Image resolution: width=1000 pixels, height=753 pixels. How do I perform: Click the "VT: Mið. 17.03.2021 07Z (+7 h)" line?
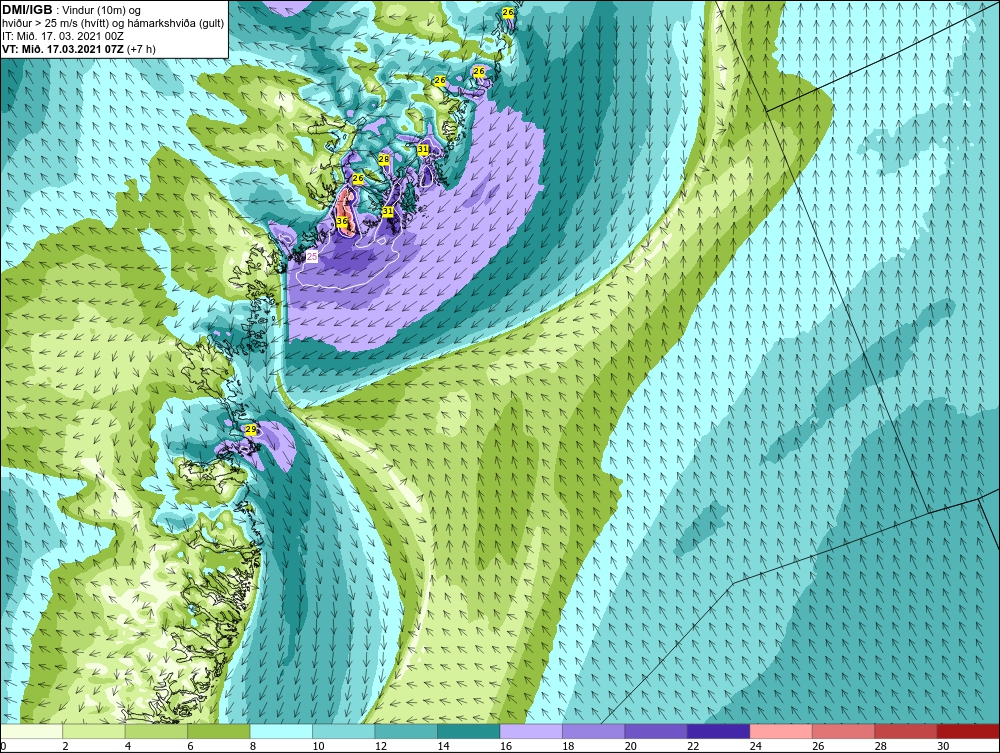tap(78, 48)
